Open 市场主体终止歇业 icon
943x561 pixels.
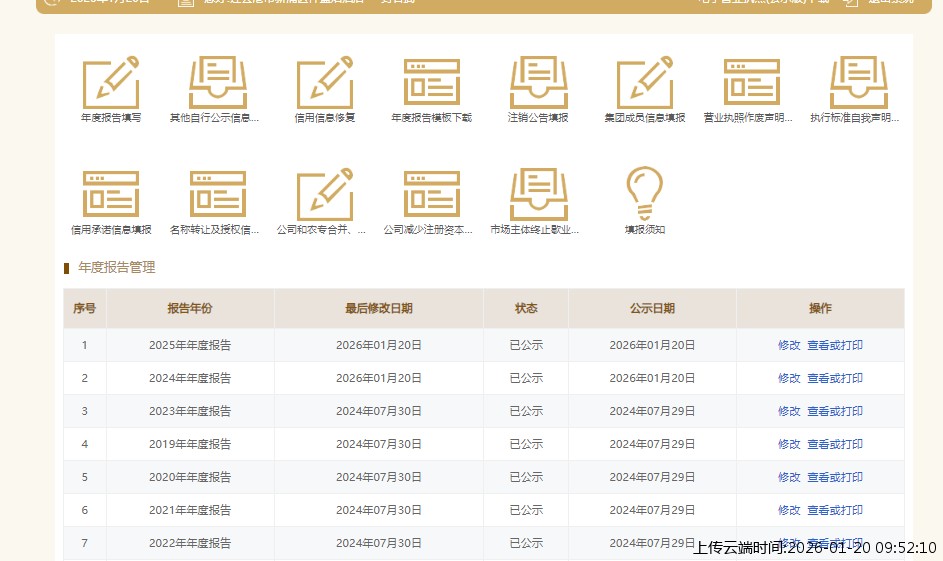click(x=538, y=195)
